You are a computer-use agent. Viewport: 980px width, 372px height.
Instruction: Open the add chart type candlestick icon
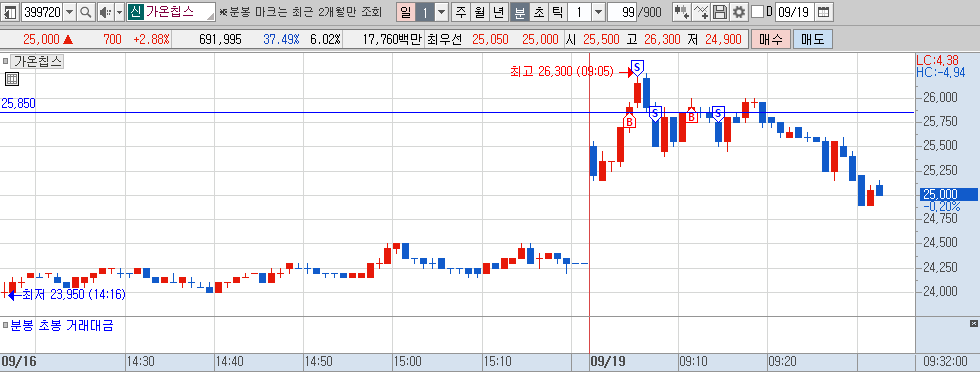pyautogui.click(x=682, y=11)
